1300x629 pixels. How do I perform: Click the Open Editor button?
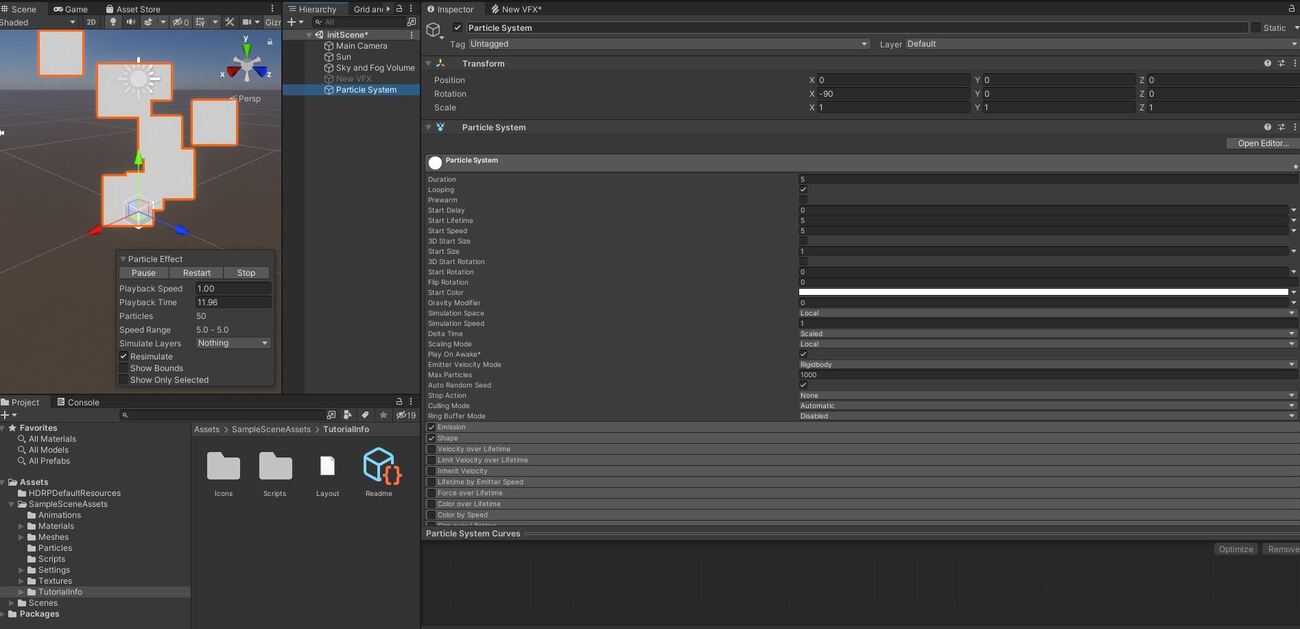pos(1262,143)
